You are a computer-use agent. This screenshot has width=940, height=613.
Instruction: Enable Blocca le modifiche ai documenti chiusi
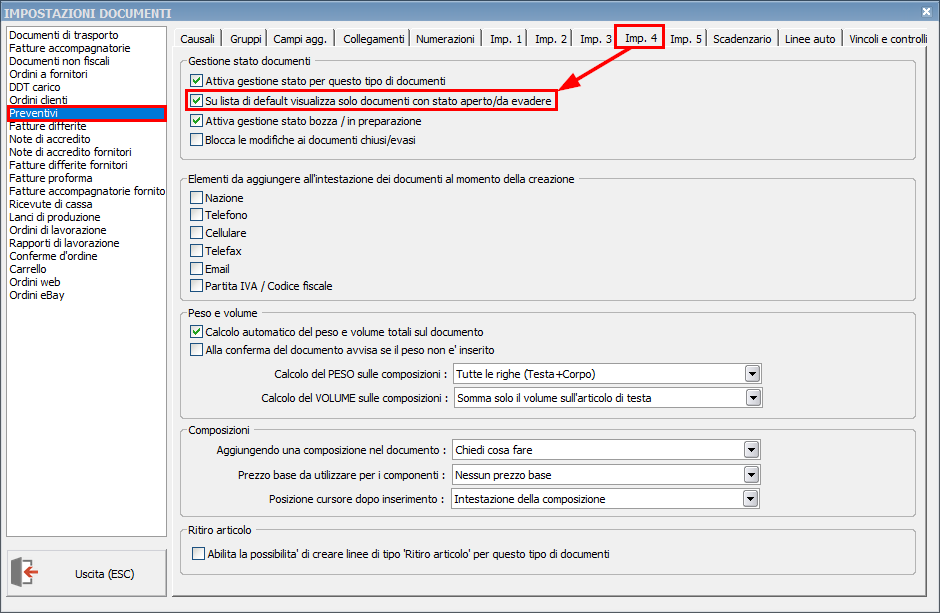pos(196,140)
